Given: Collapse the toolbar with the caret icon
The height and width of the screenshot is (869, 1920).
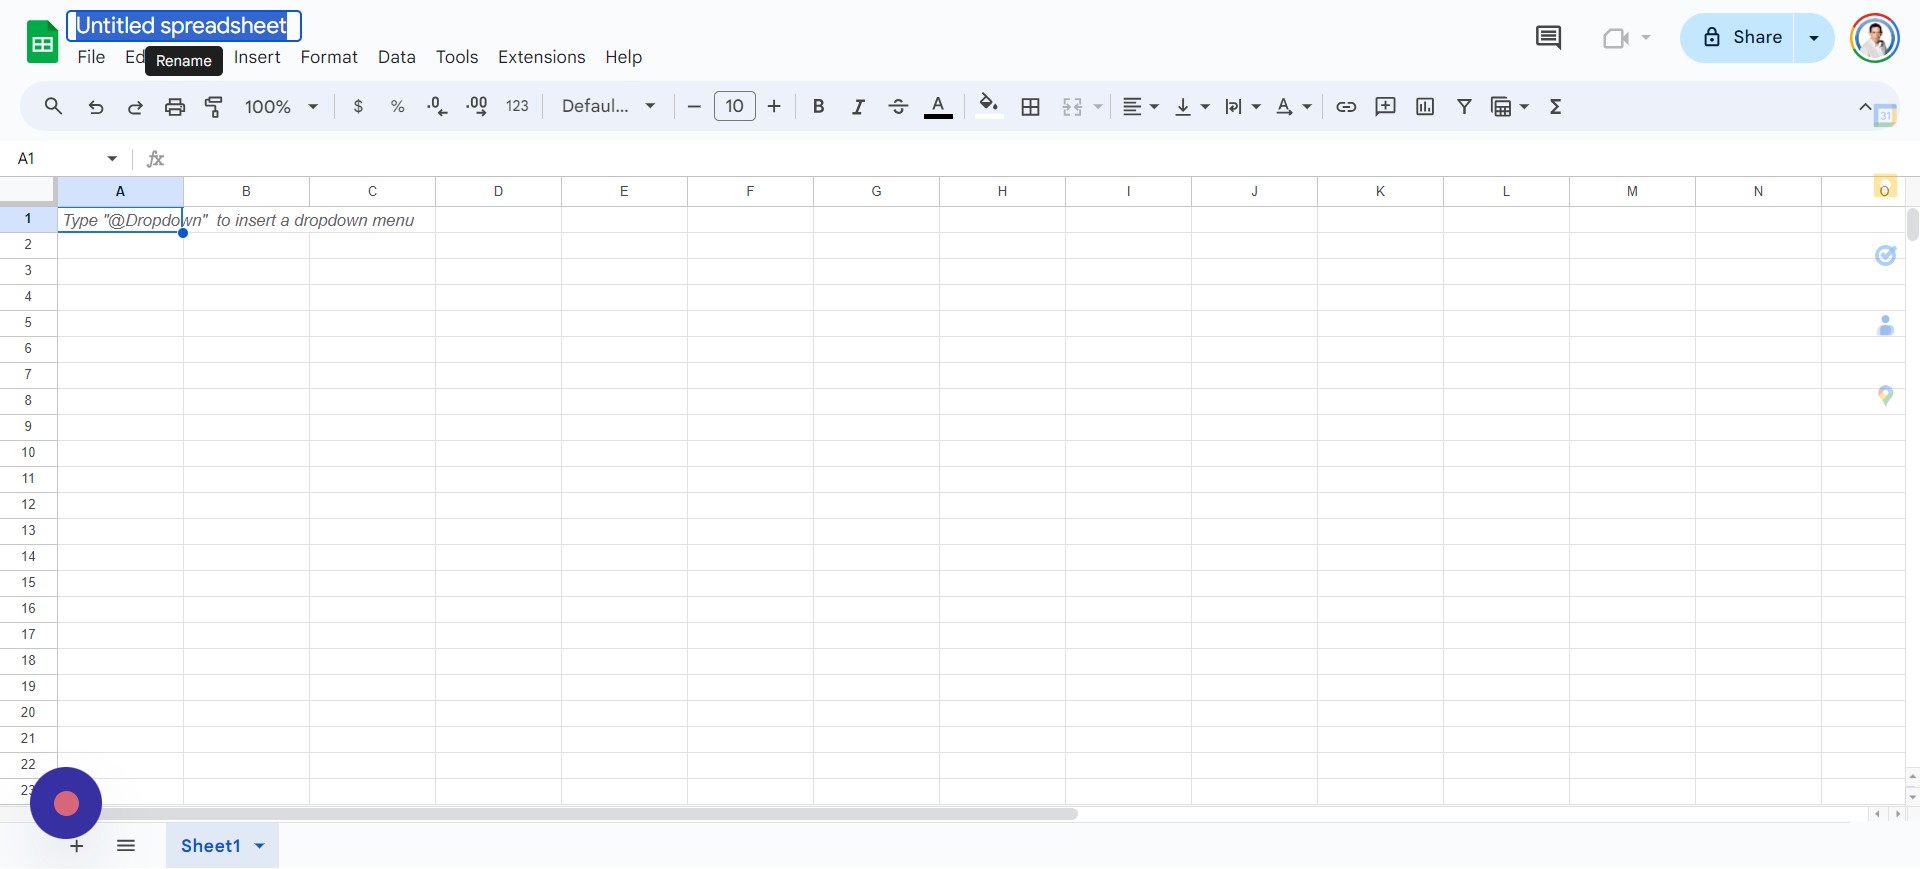Looking at the screenshot, I should coord(1865,106).
